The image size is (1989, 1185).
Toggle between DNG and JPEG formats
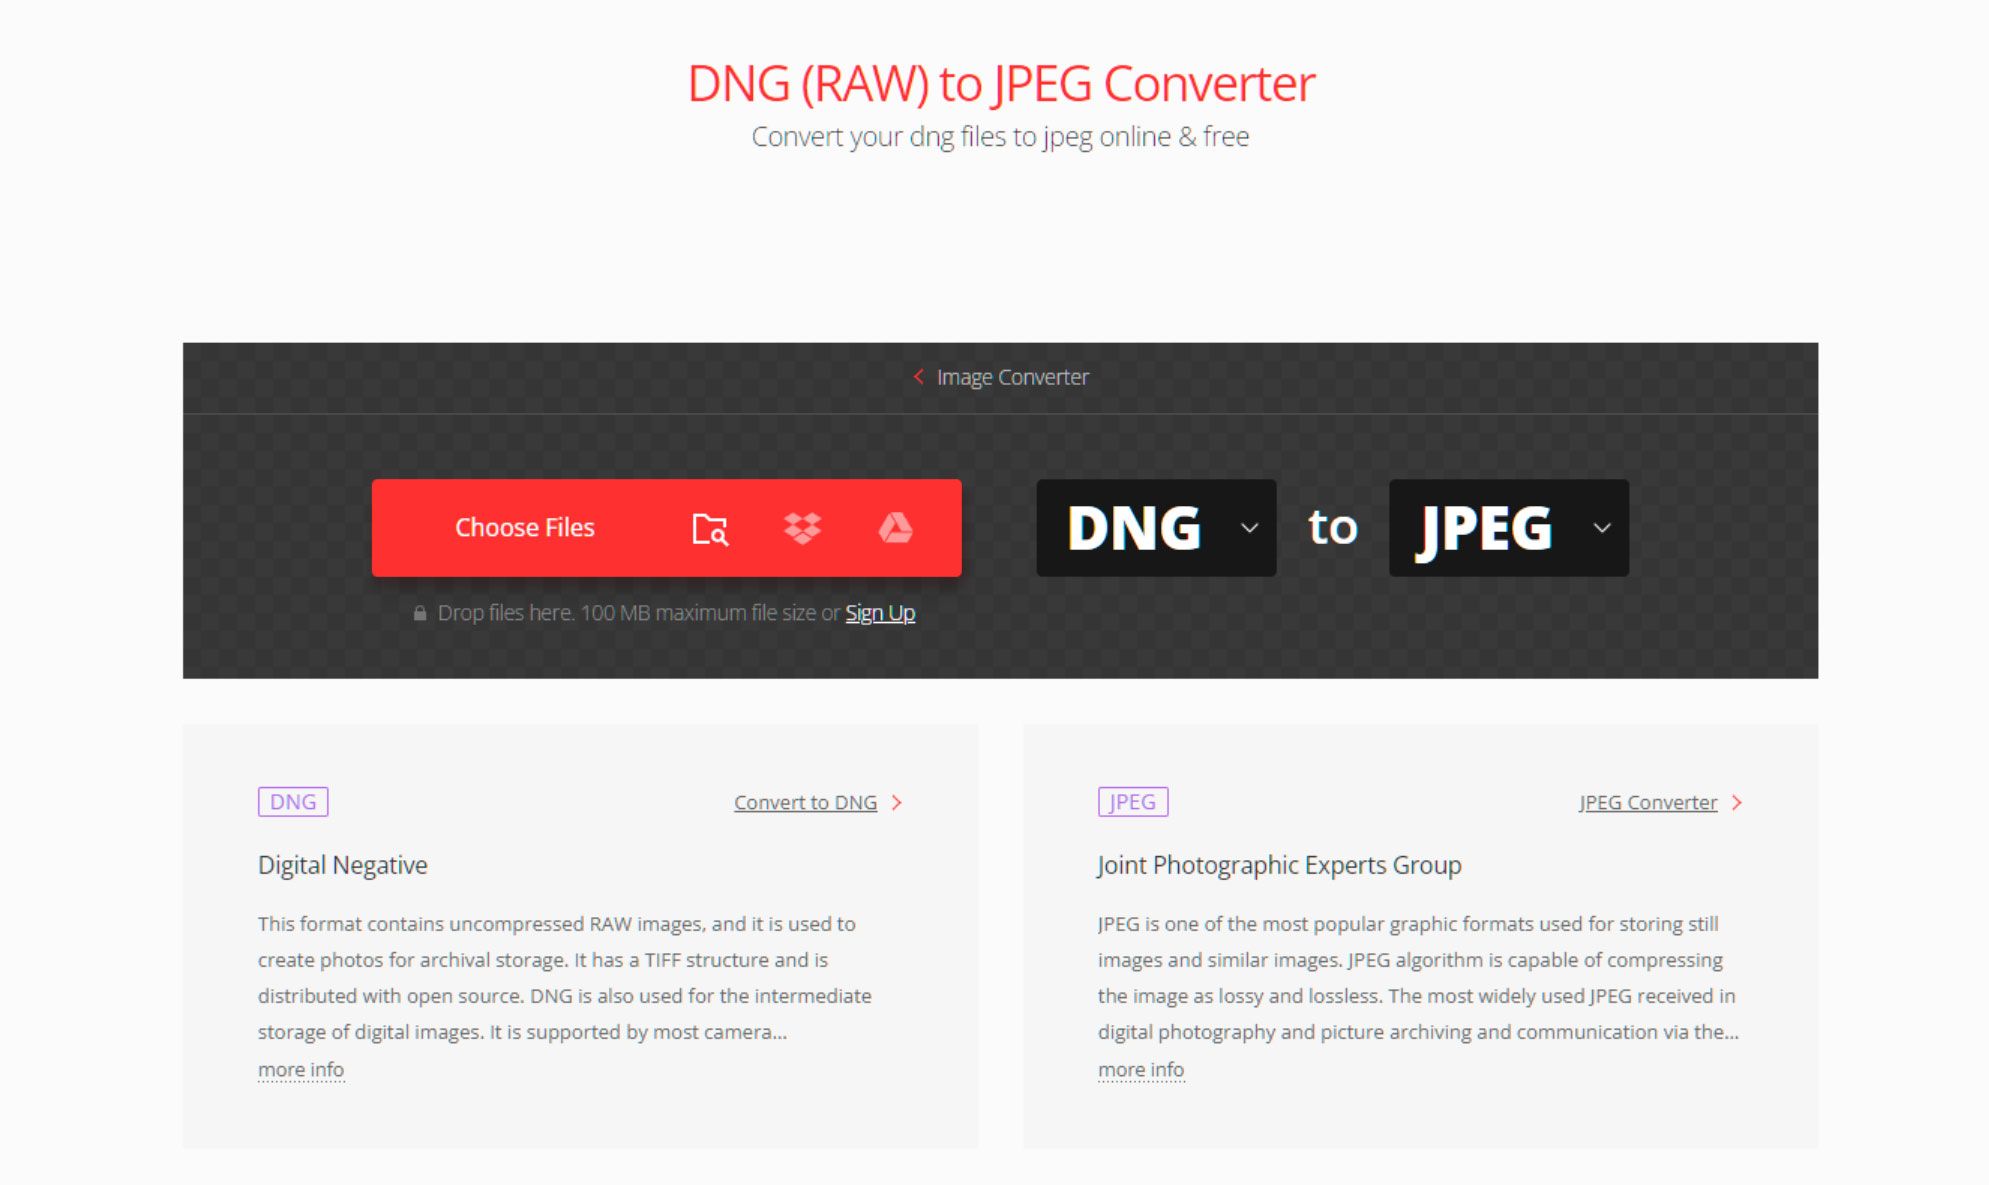click(1332, 528)
